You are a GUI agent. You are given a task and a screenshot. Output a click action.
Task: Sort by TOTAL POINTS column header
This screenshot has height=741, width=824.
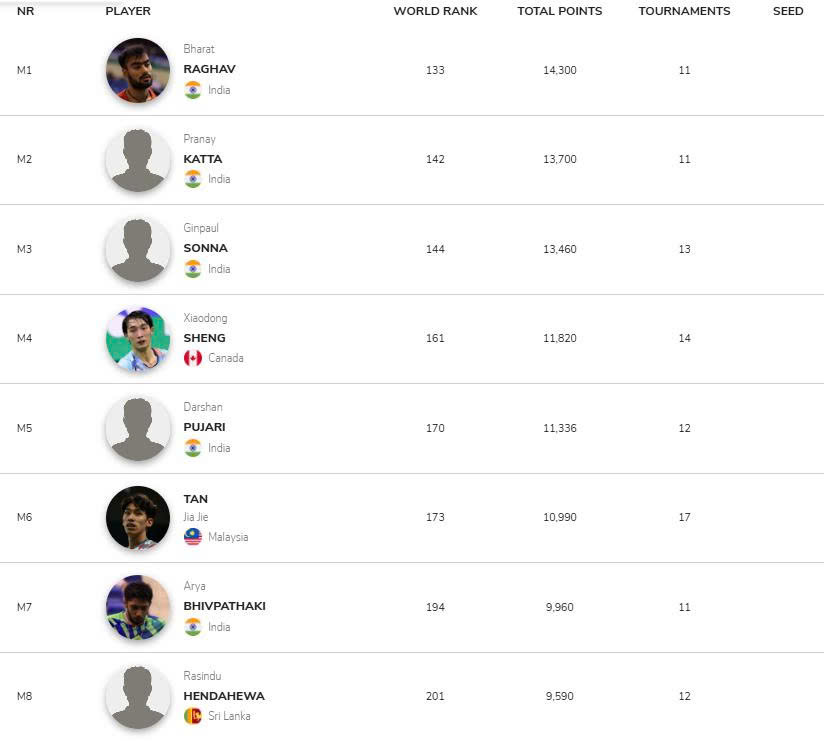pyautogui.click(x=560, y=11)
